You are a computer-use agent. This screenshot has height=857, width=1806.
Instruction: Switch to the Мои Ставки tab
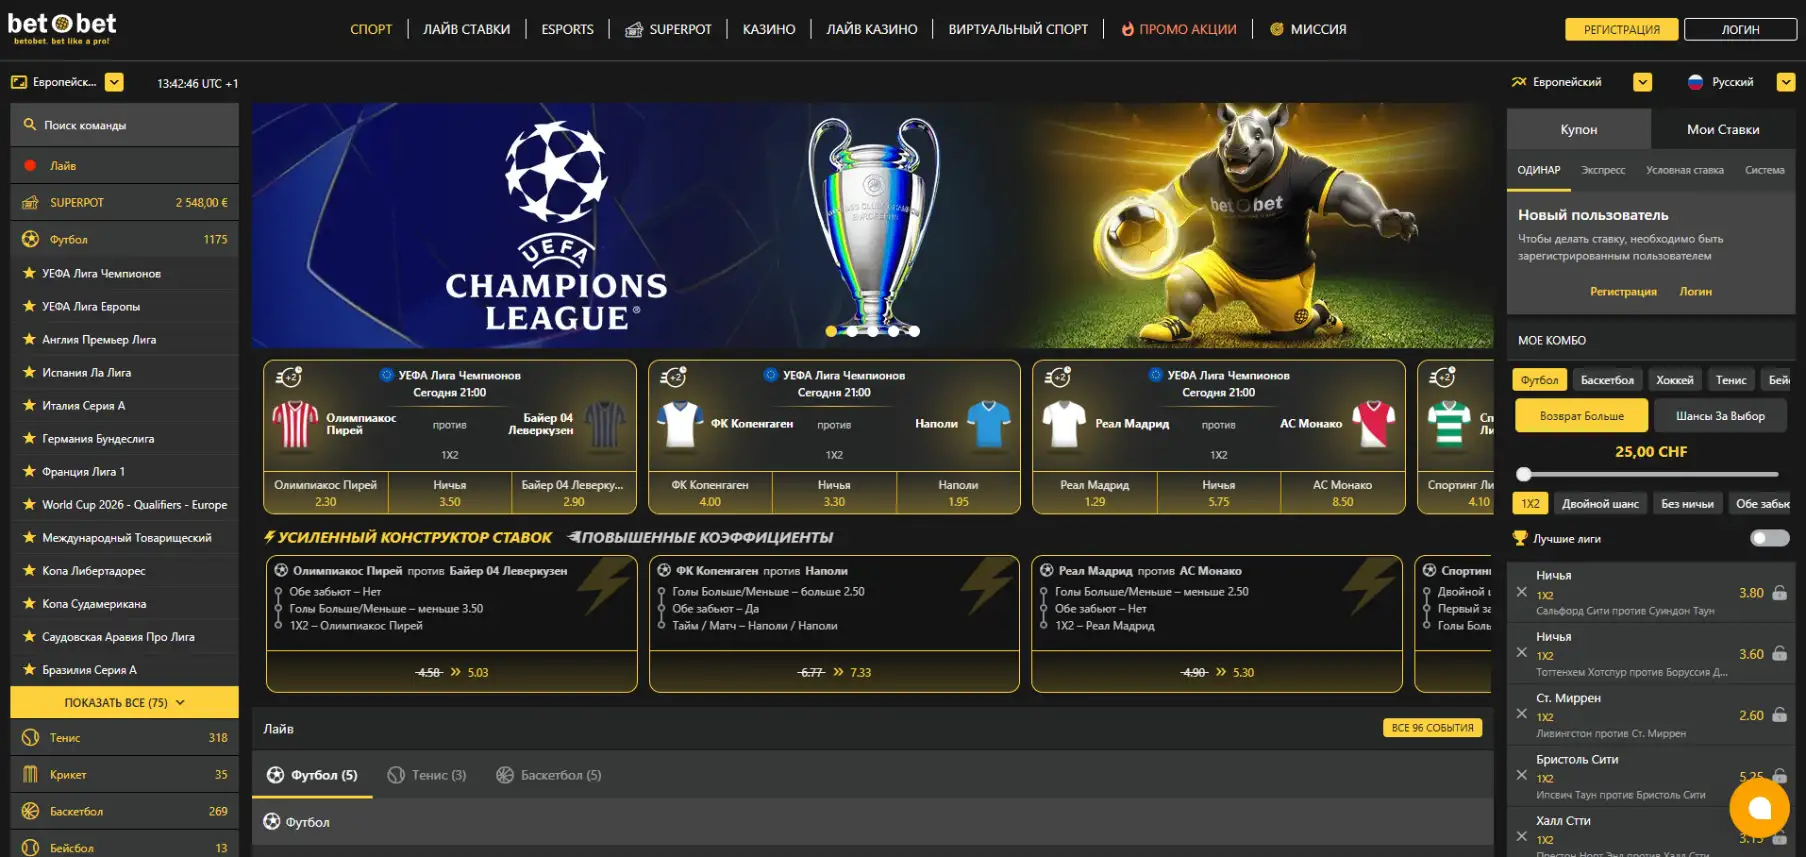(x=1722, y=129)
